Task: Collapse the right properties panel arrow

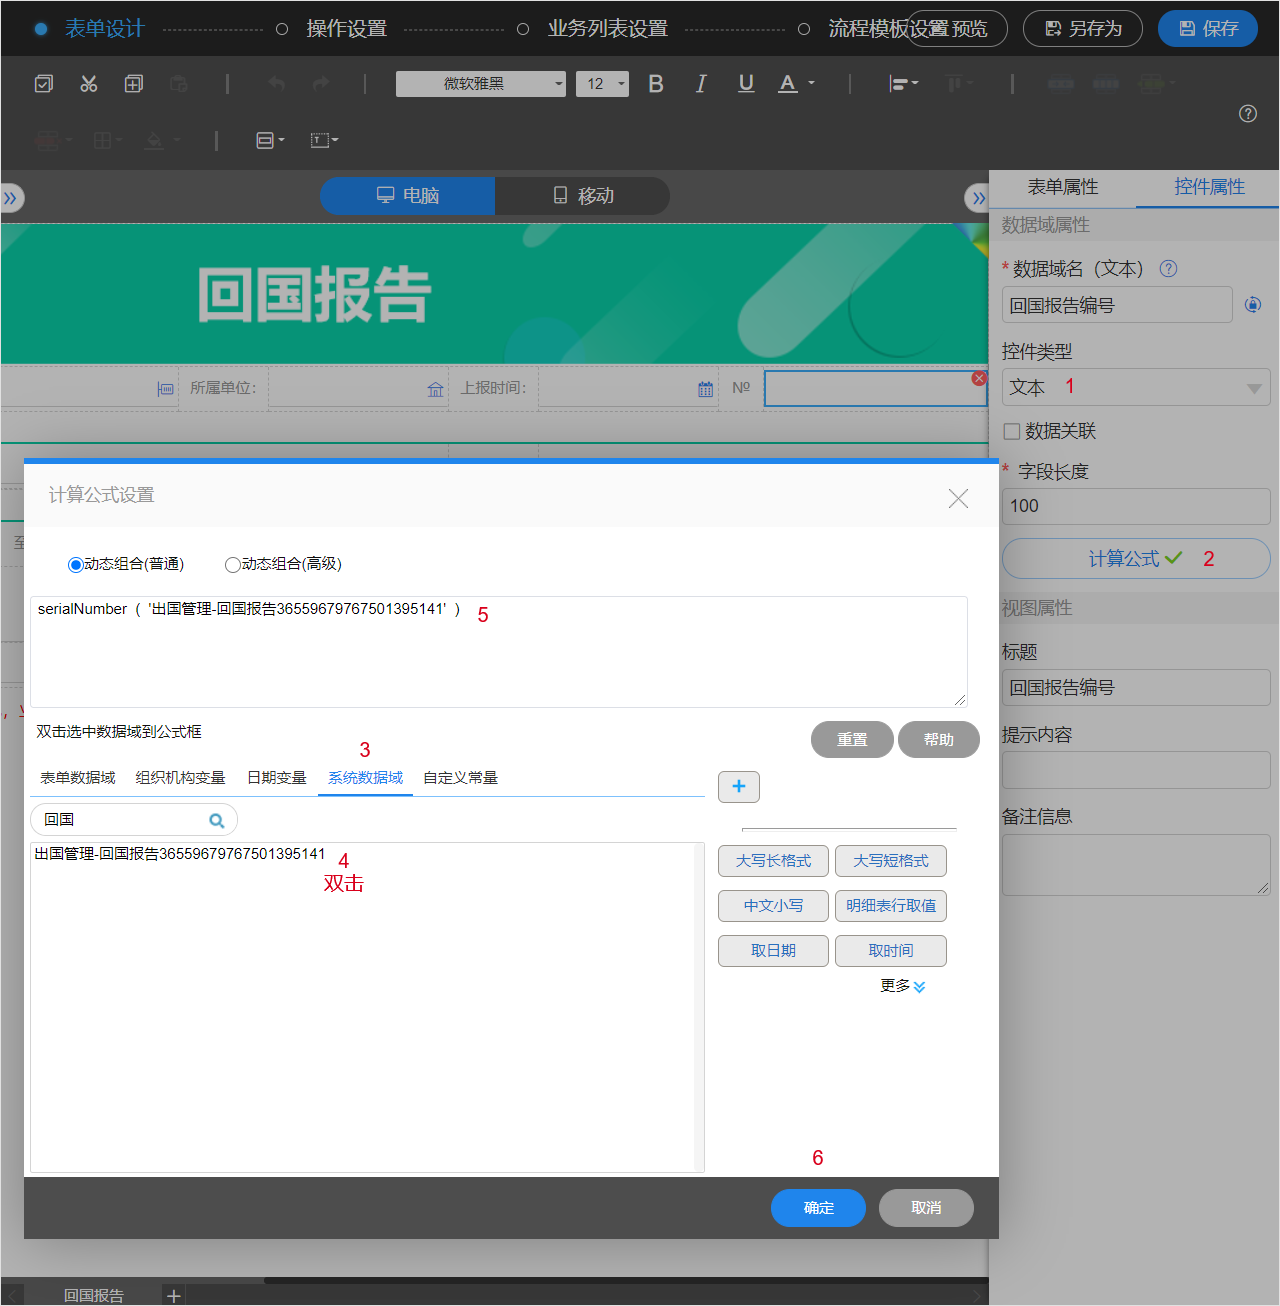Action: 977,198
